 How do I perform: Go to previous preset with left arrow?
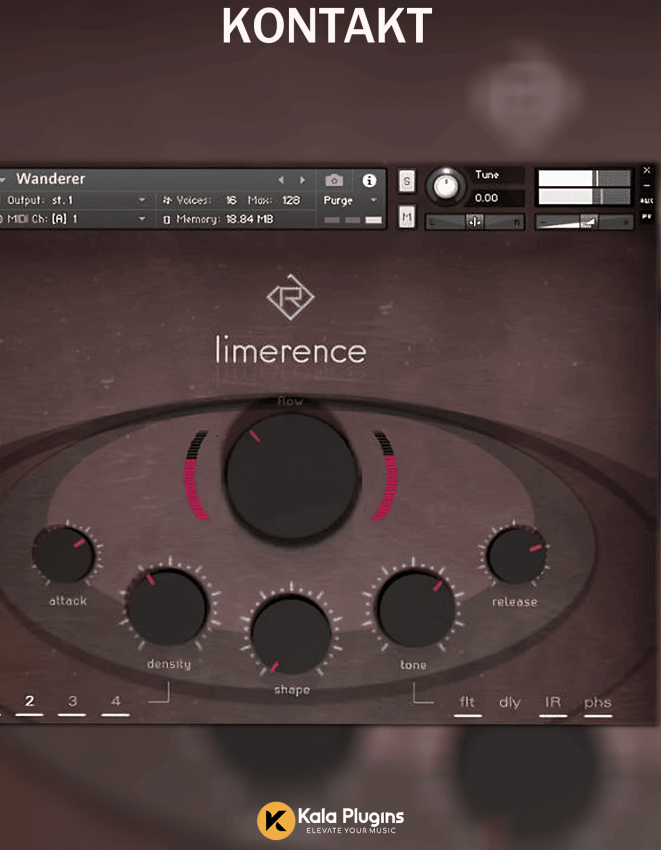281,180
